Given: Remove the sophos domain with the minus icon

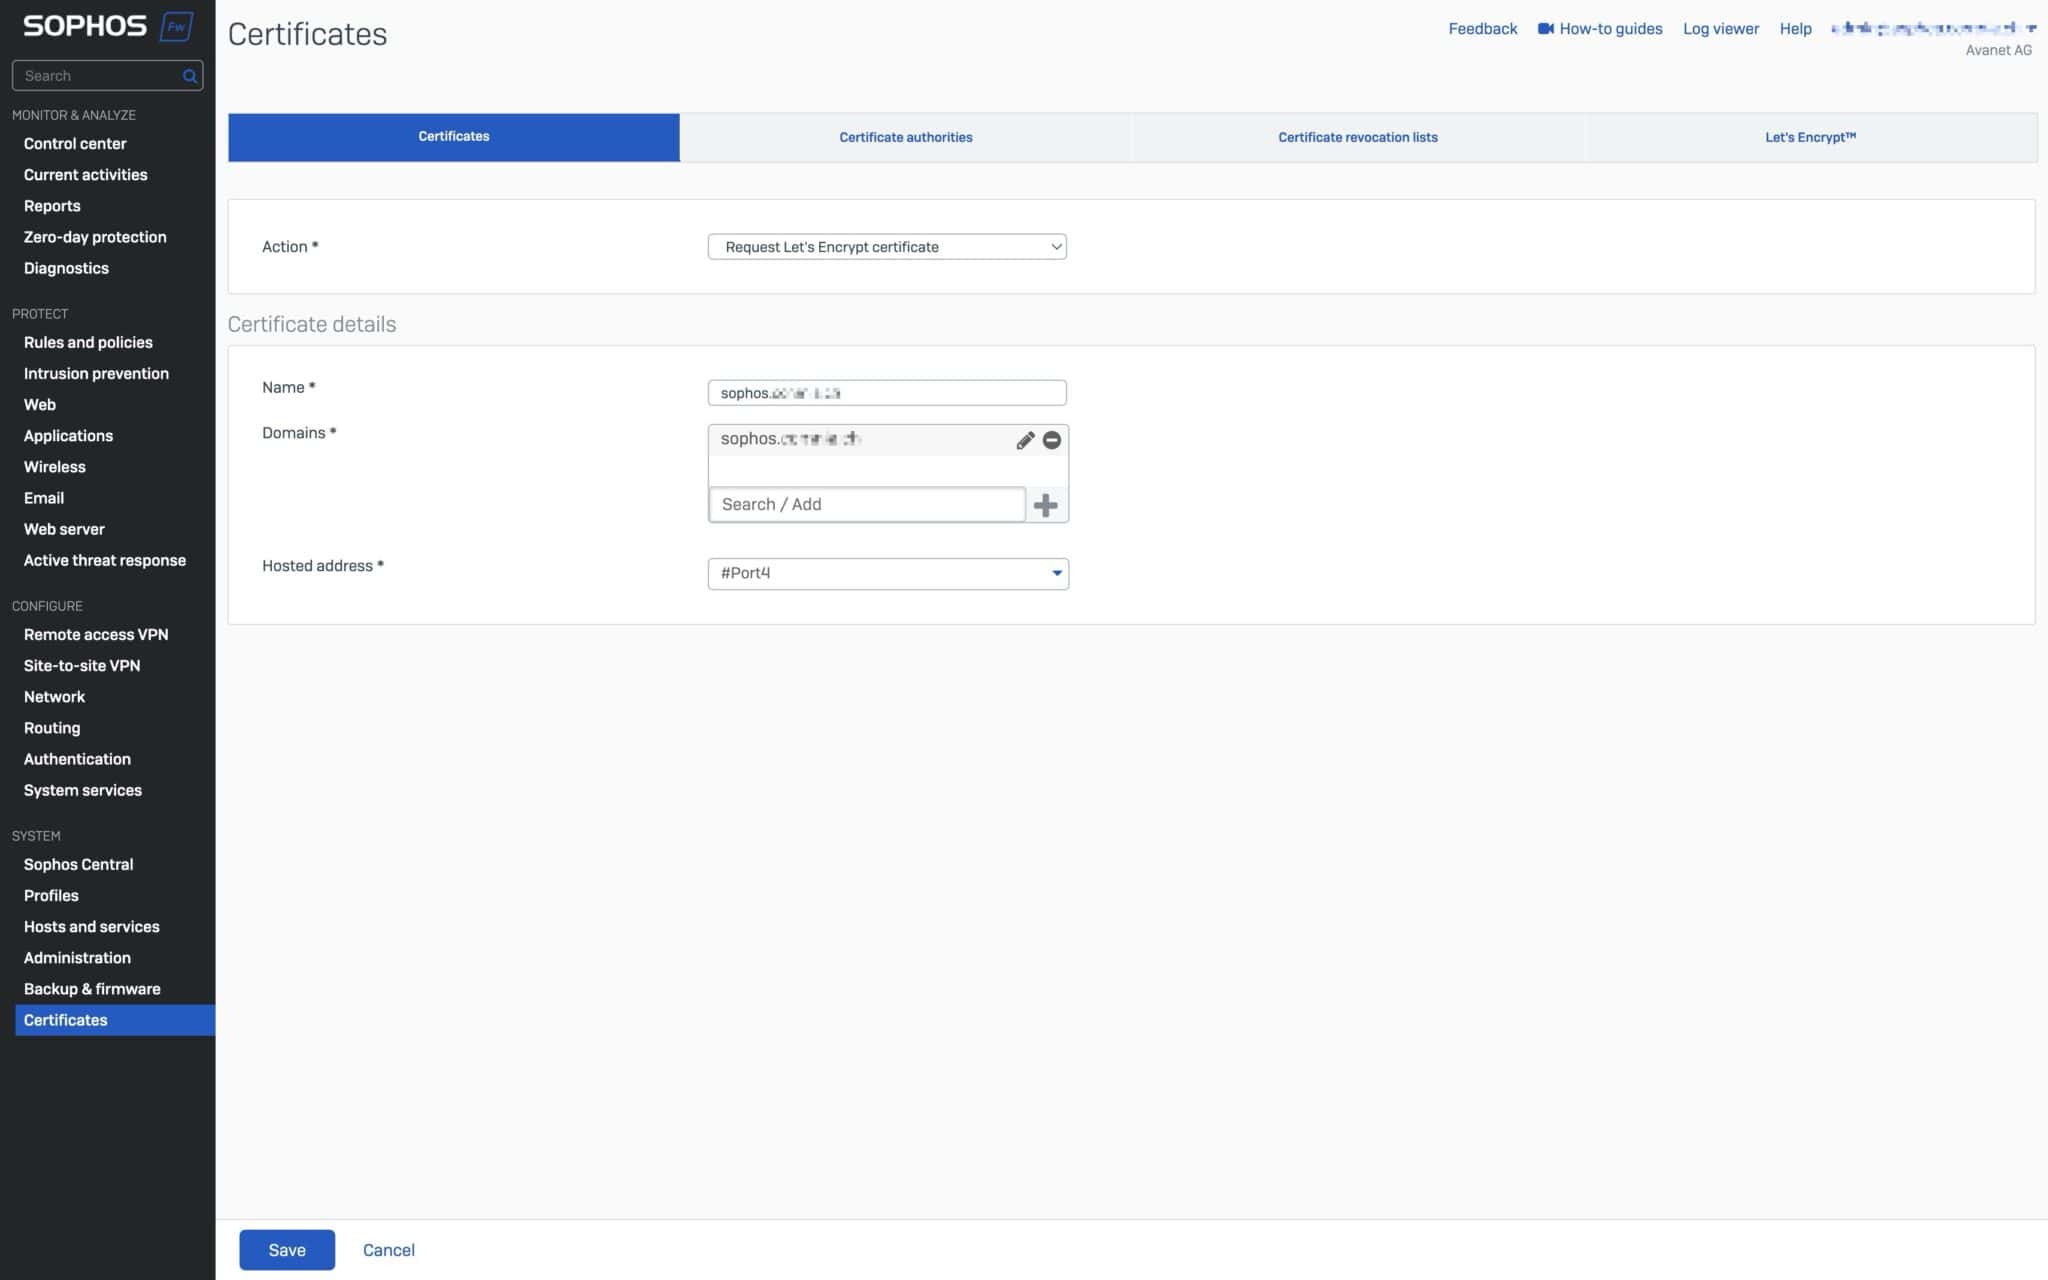Looking at the screenshot, I should (x=1051, y=440).
